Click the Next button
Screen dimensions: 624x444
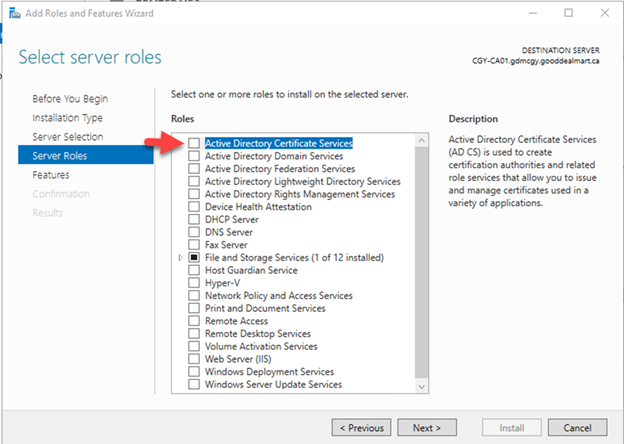pyautogui.click(x=427, y=428)
